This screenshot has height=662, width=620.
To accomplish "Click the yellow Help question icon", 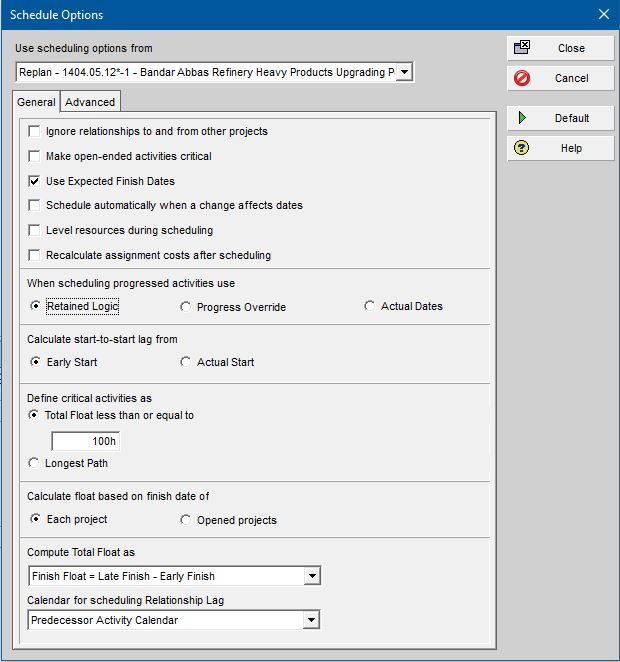I will (x=522, y=148).
